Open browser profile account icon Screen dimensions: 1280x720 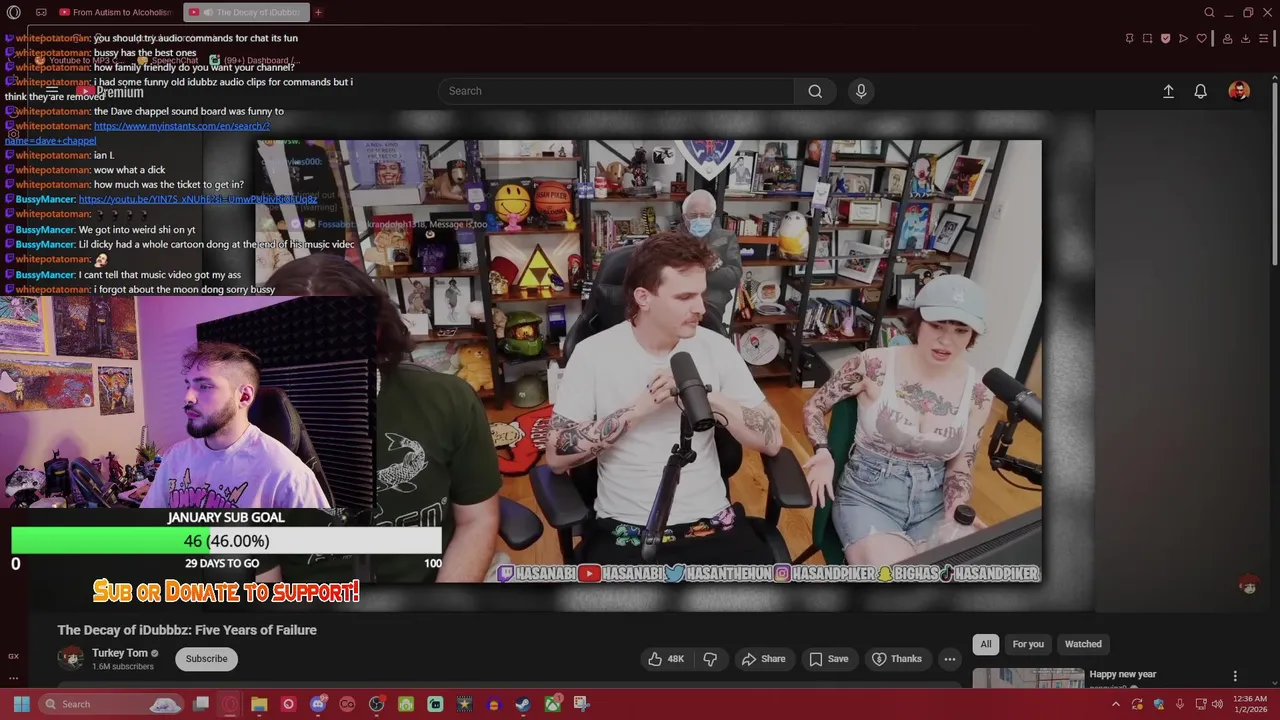click(1227, 39)
